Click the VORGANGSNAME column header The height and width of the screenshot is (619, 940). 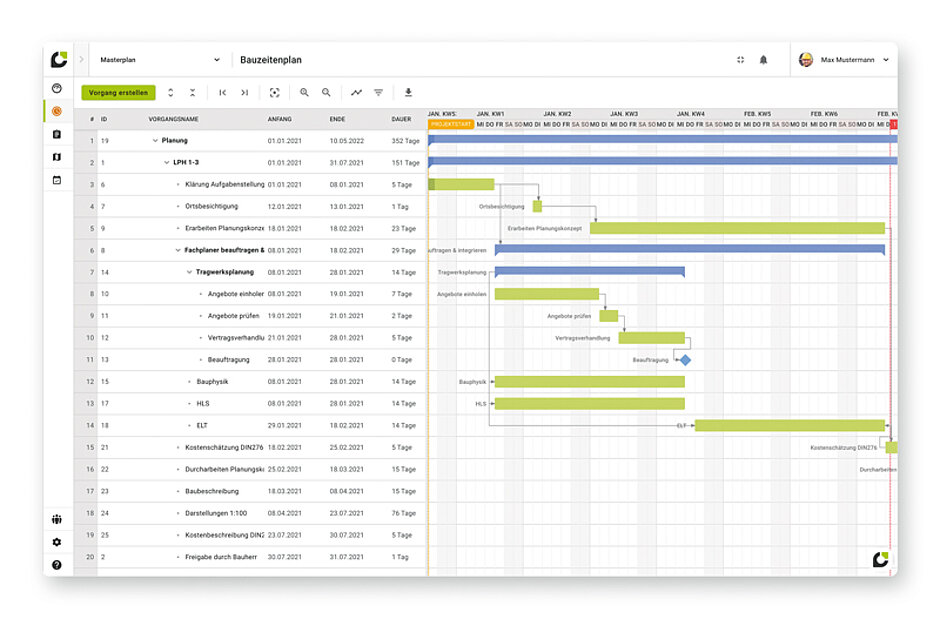pyautogui.click(x=173, y=119)
